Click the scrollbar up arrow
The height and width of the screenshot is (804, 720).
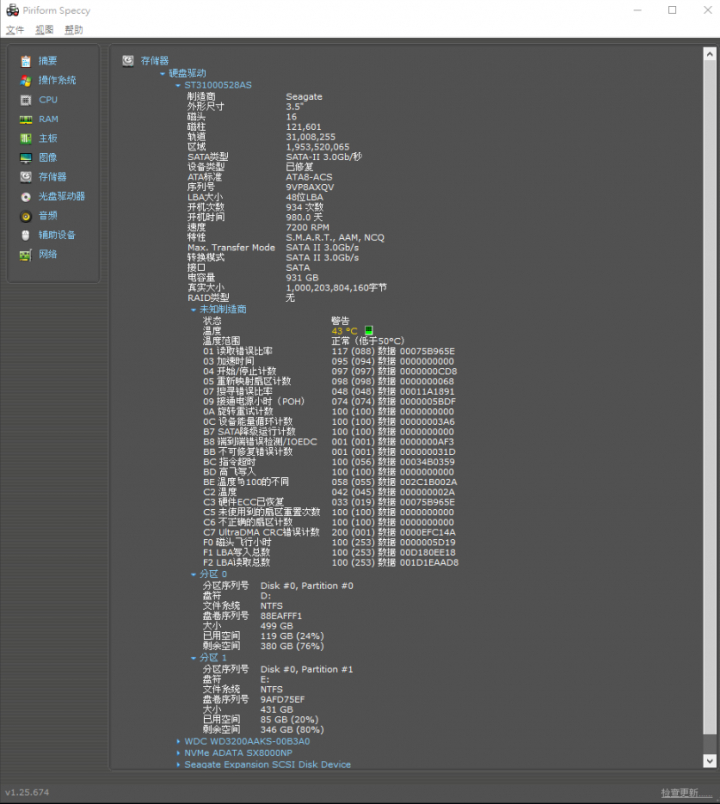point(709,54)
